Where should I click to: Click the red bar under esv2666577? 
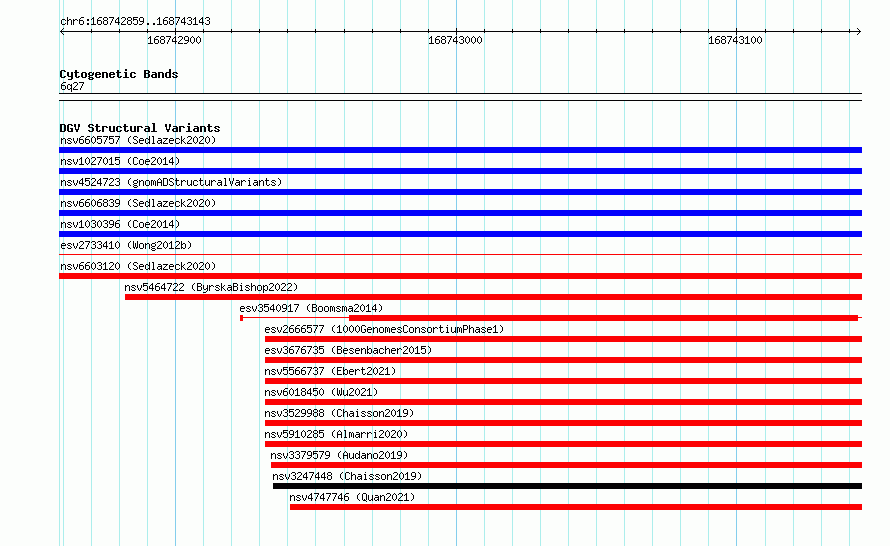tap(563, 339)
